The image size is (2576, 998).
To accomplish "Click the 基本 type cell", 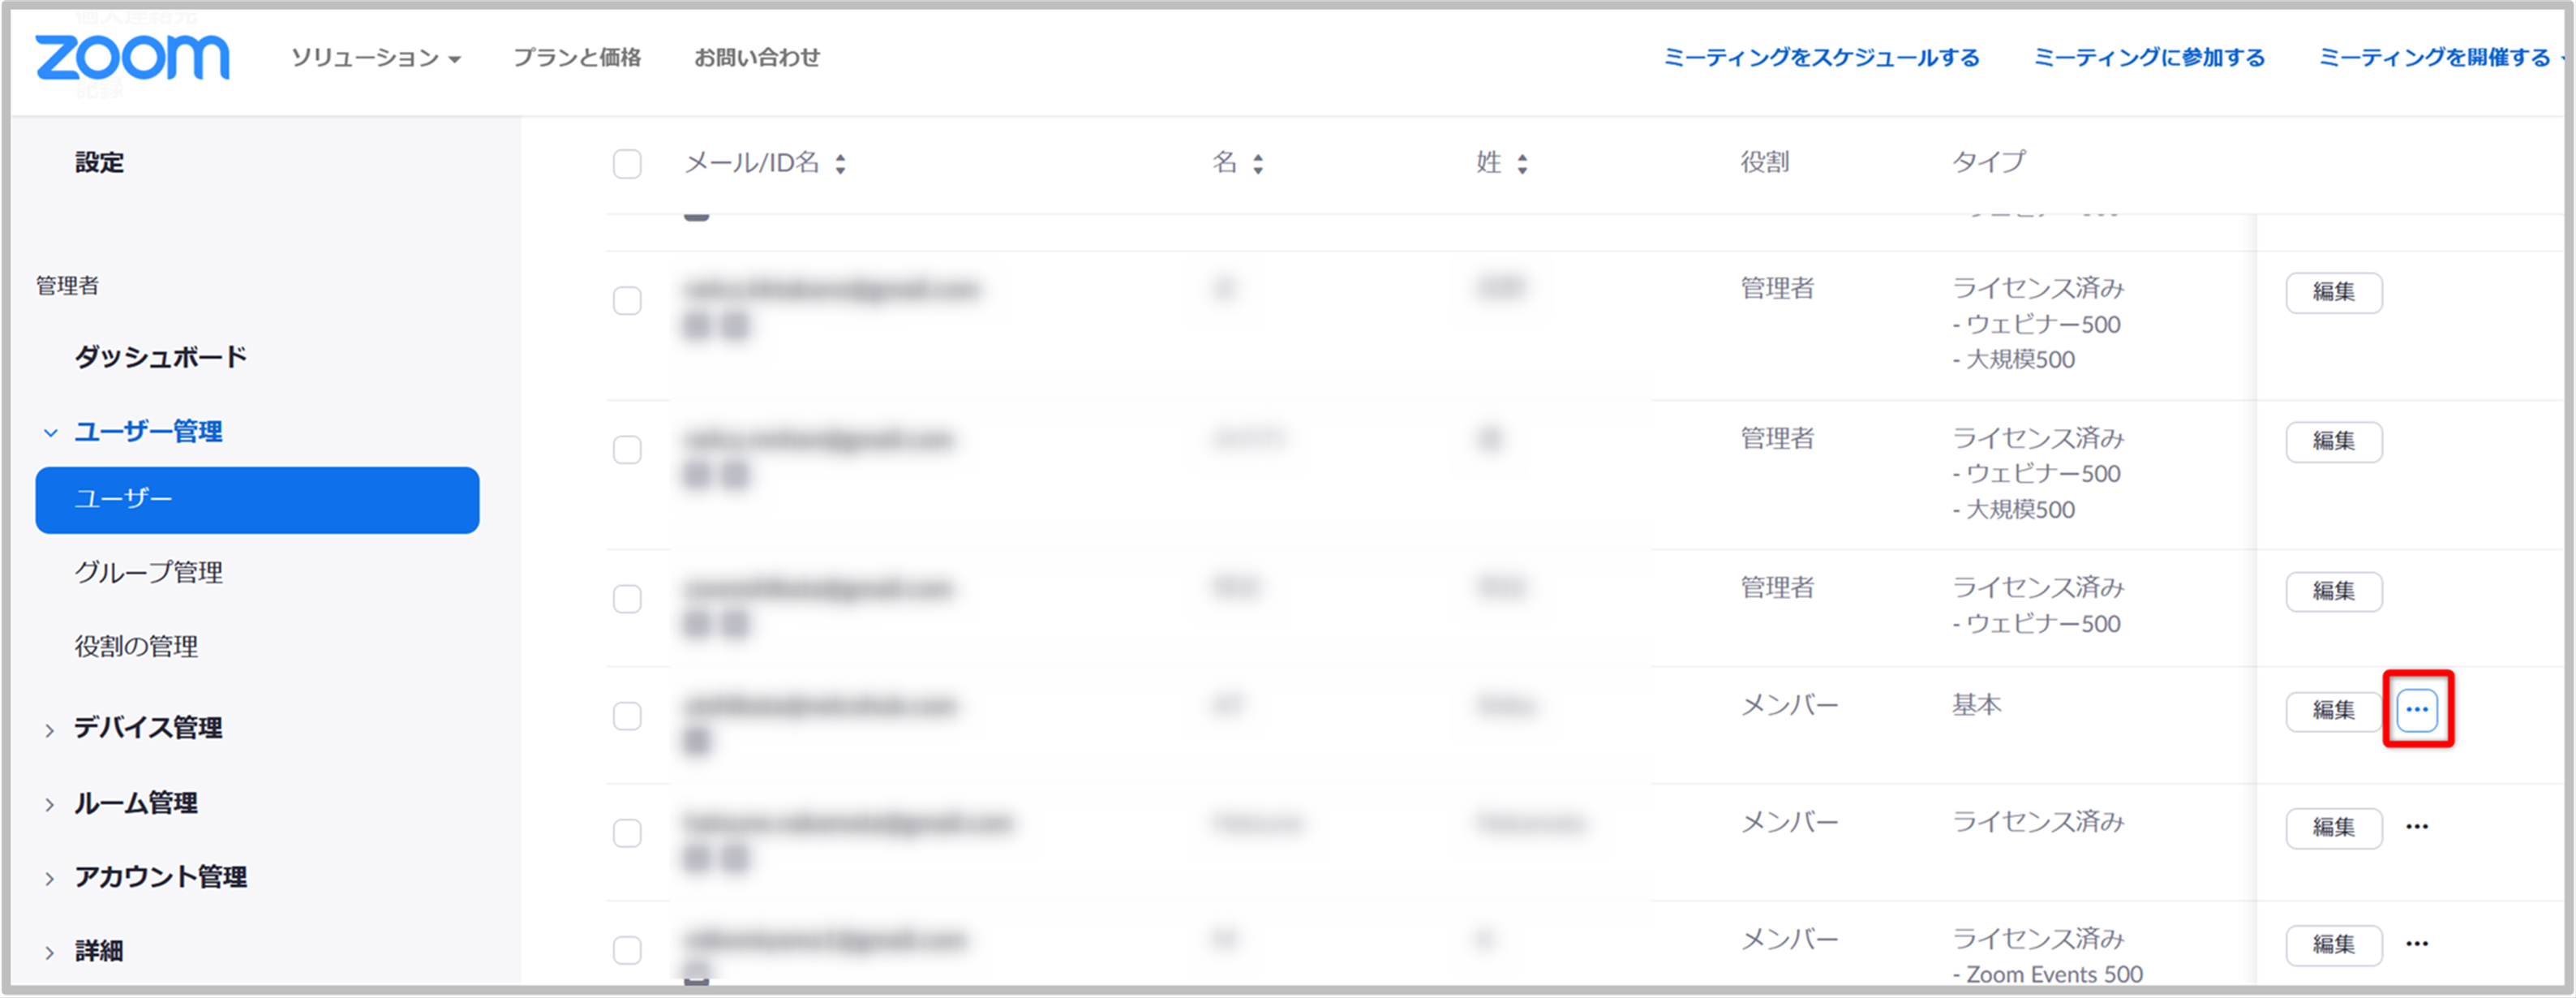I will 1977,705.
